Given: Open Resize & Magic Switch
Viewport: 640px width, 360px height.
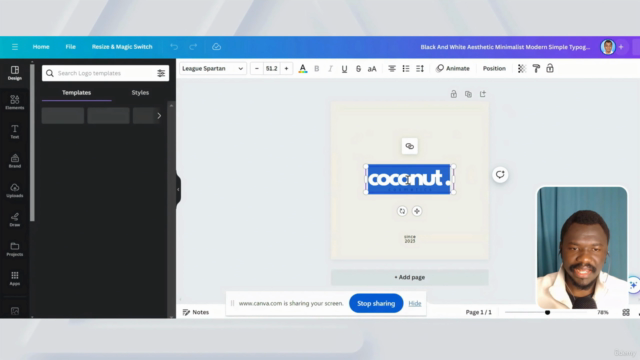Looking at the screenshot, I should coord(122,47).
